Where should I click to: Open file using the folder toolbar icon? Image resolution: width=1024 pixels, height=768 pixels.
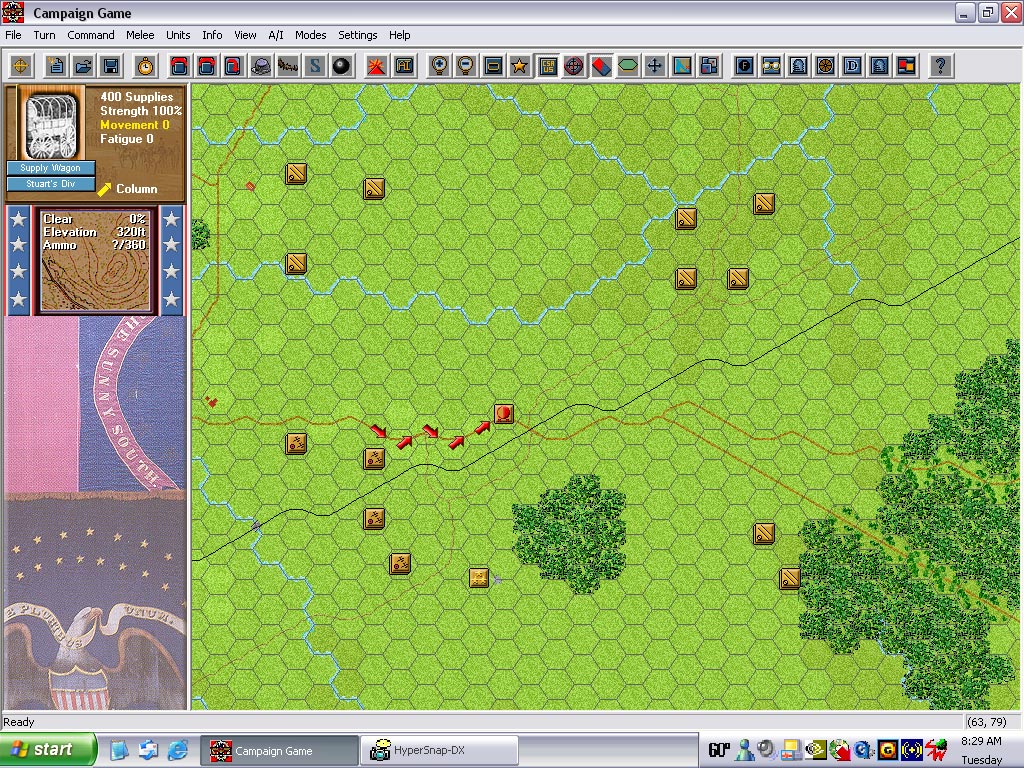(x=84, y=66)
